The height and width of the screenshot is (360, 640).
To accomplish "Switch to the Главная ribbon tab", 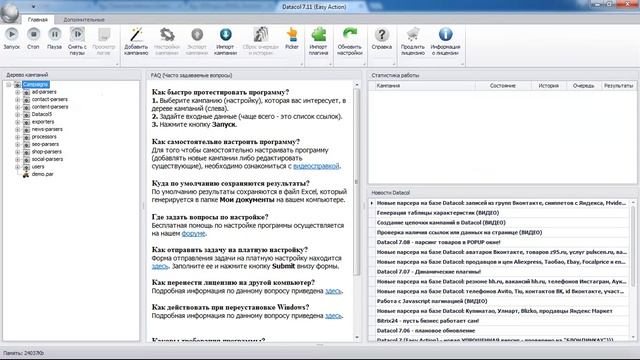I will tap(38, 20).
